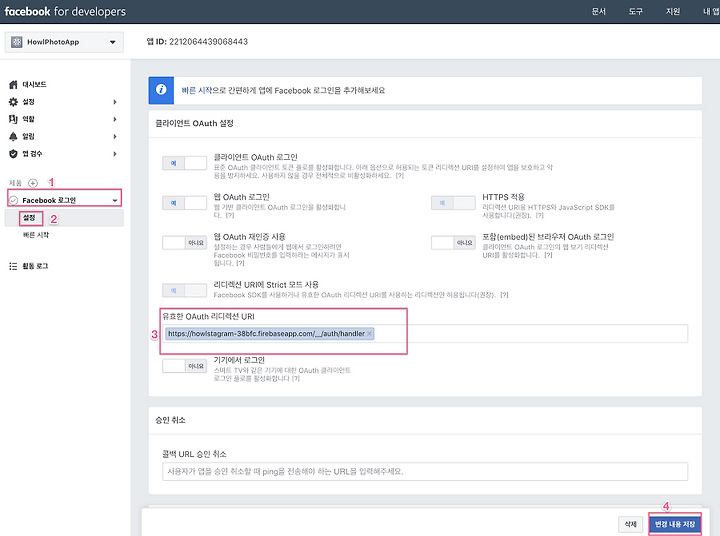Click the 삭제 (discard) button

pos(630,524)
